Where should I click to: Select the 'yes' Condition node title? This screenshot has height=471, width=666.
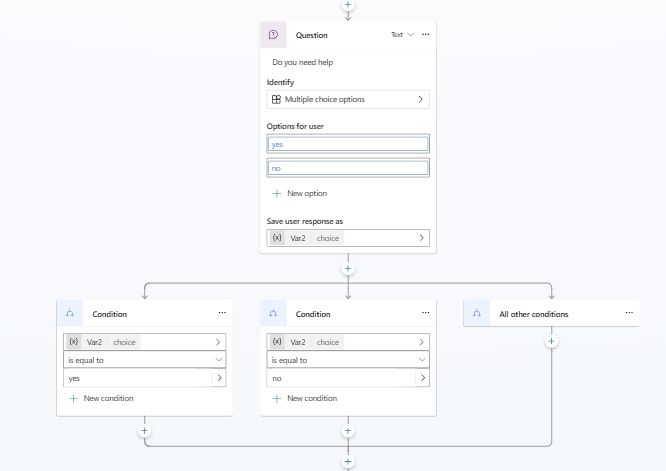point(110,314)
